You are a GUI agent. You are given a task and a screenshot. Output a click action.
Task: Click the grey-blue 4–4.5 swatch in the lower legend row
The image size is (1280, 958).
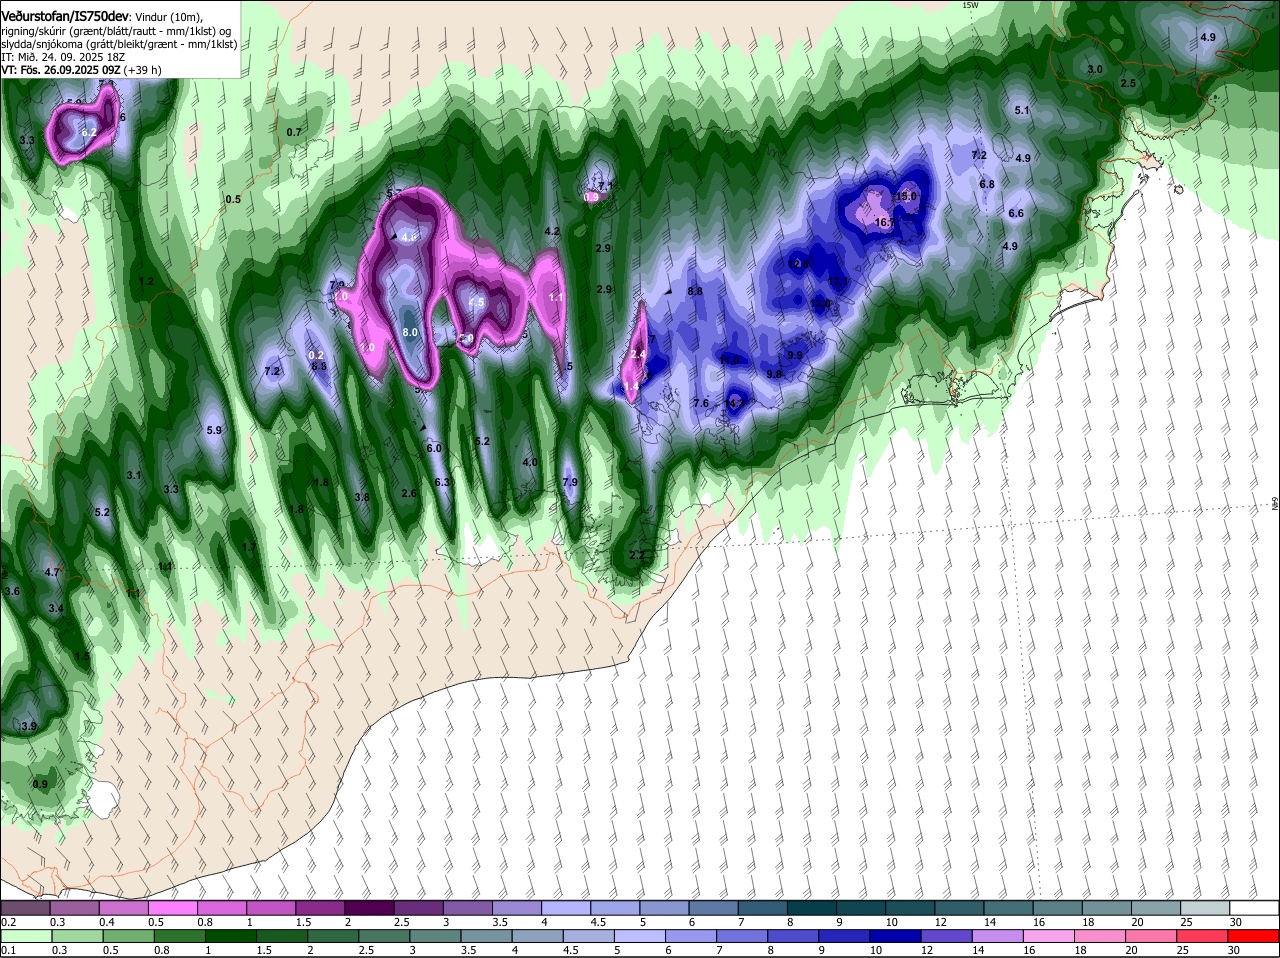click(x=537, y=936)
